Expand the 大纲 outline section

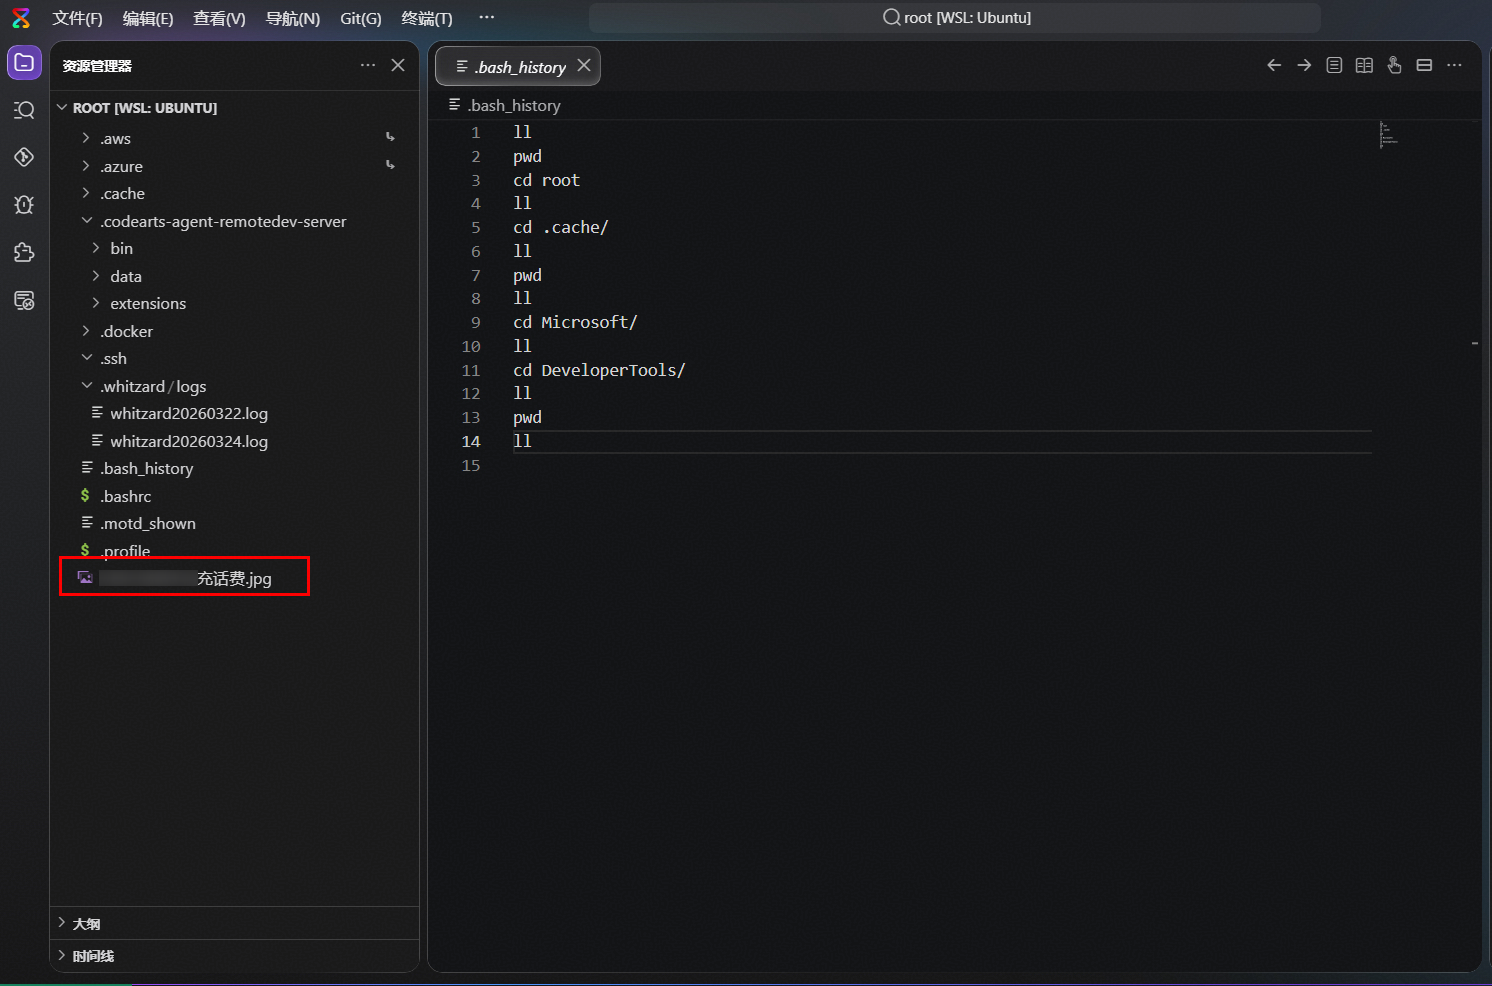point(62,923)
